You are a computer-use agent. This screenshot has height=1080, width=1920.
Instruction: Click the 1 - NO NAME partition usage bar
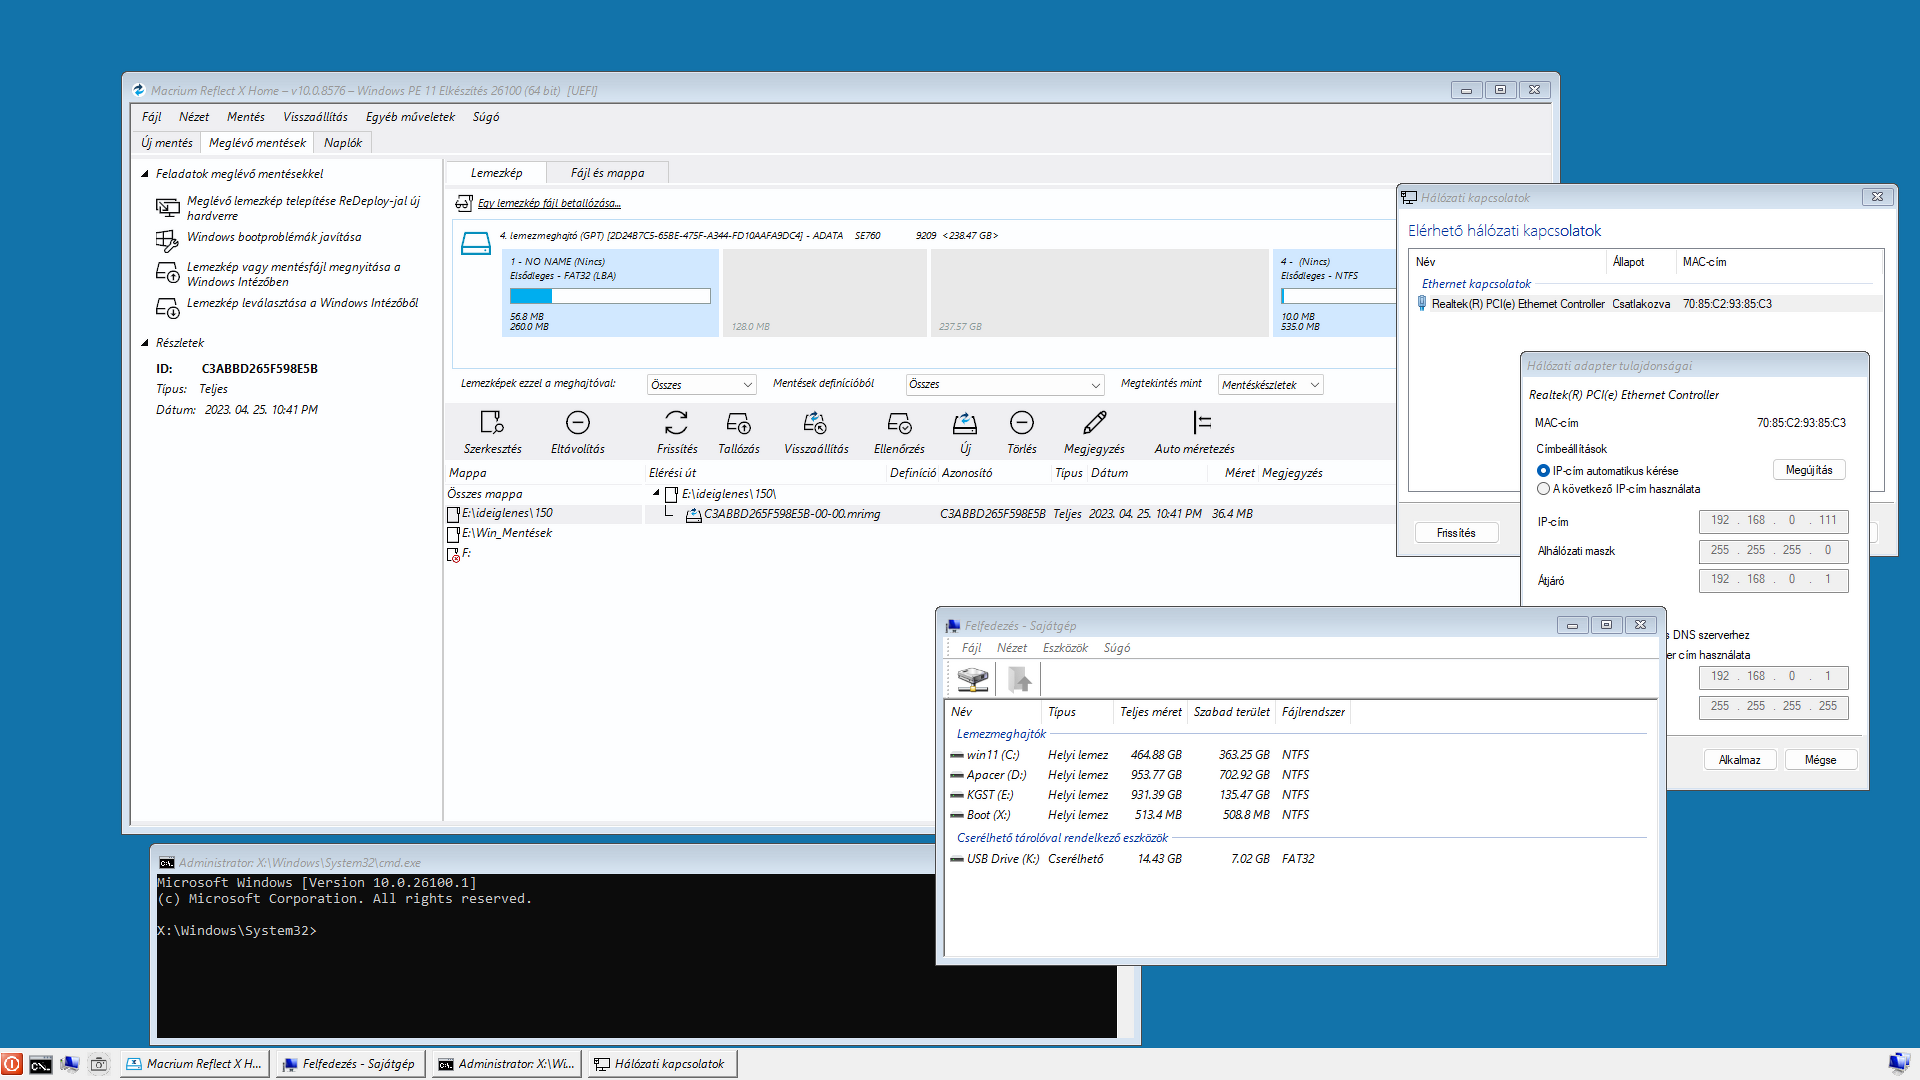610,296
